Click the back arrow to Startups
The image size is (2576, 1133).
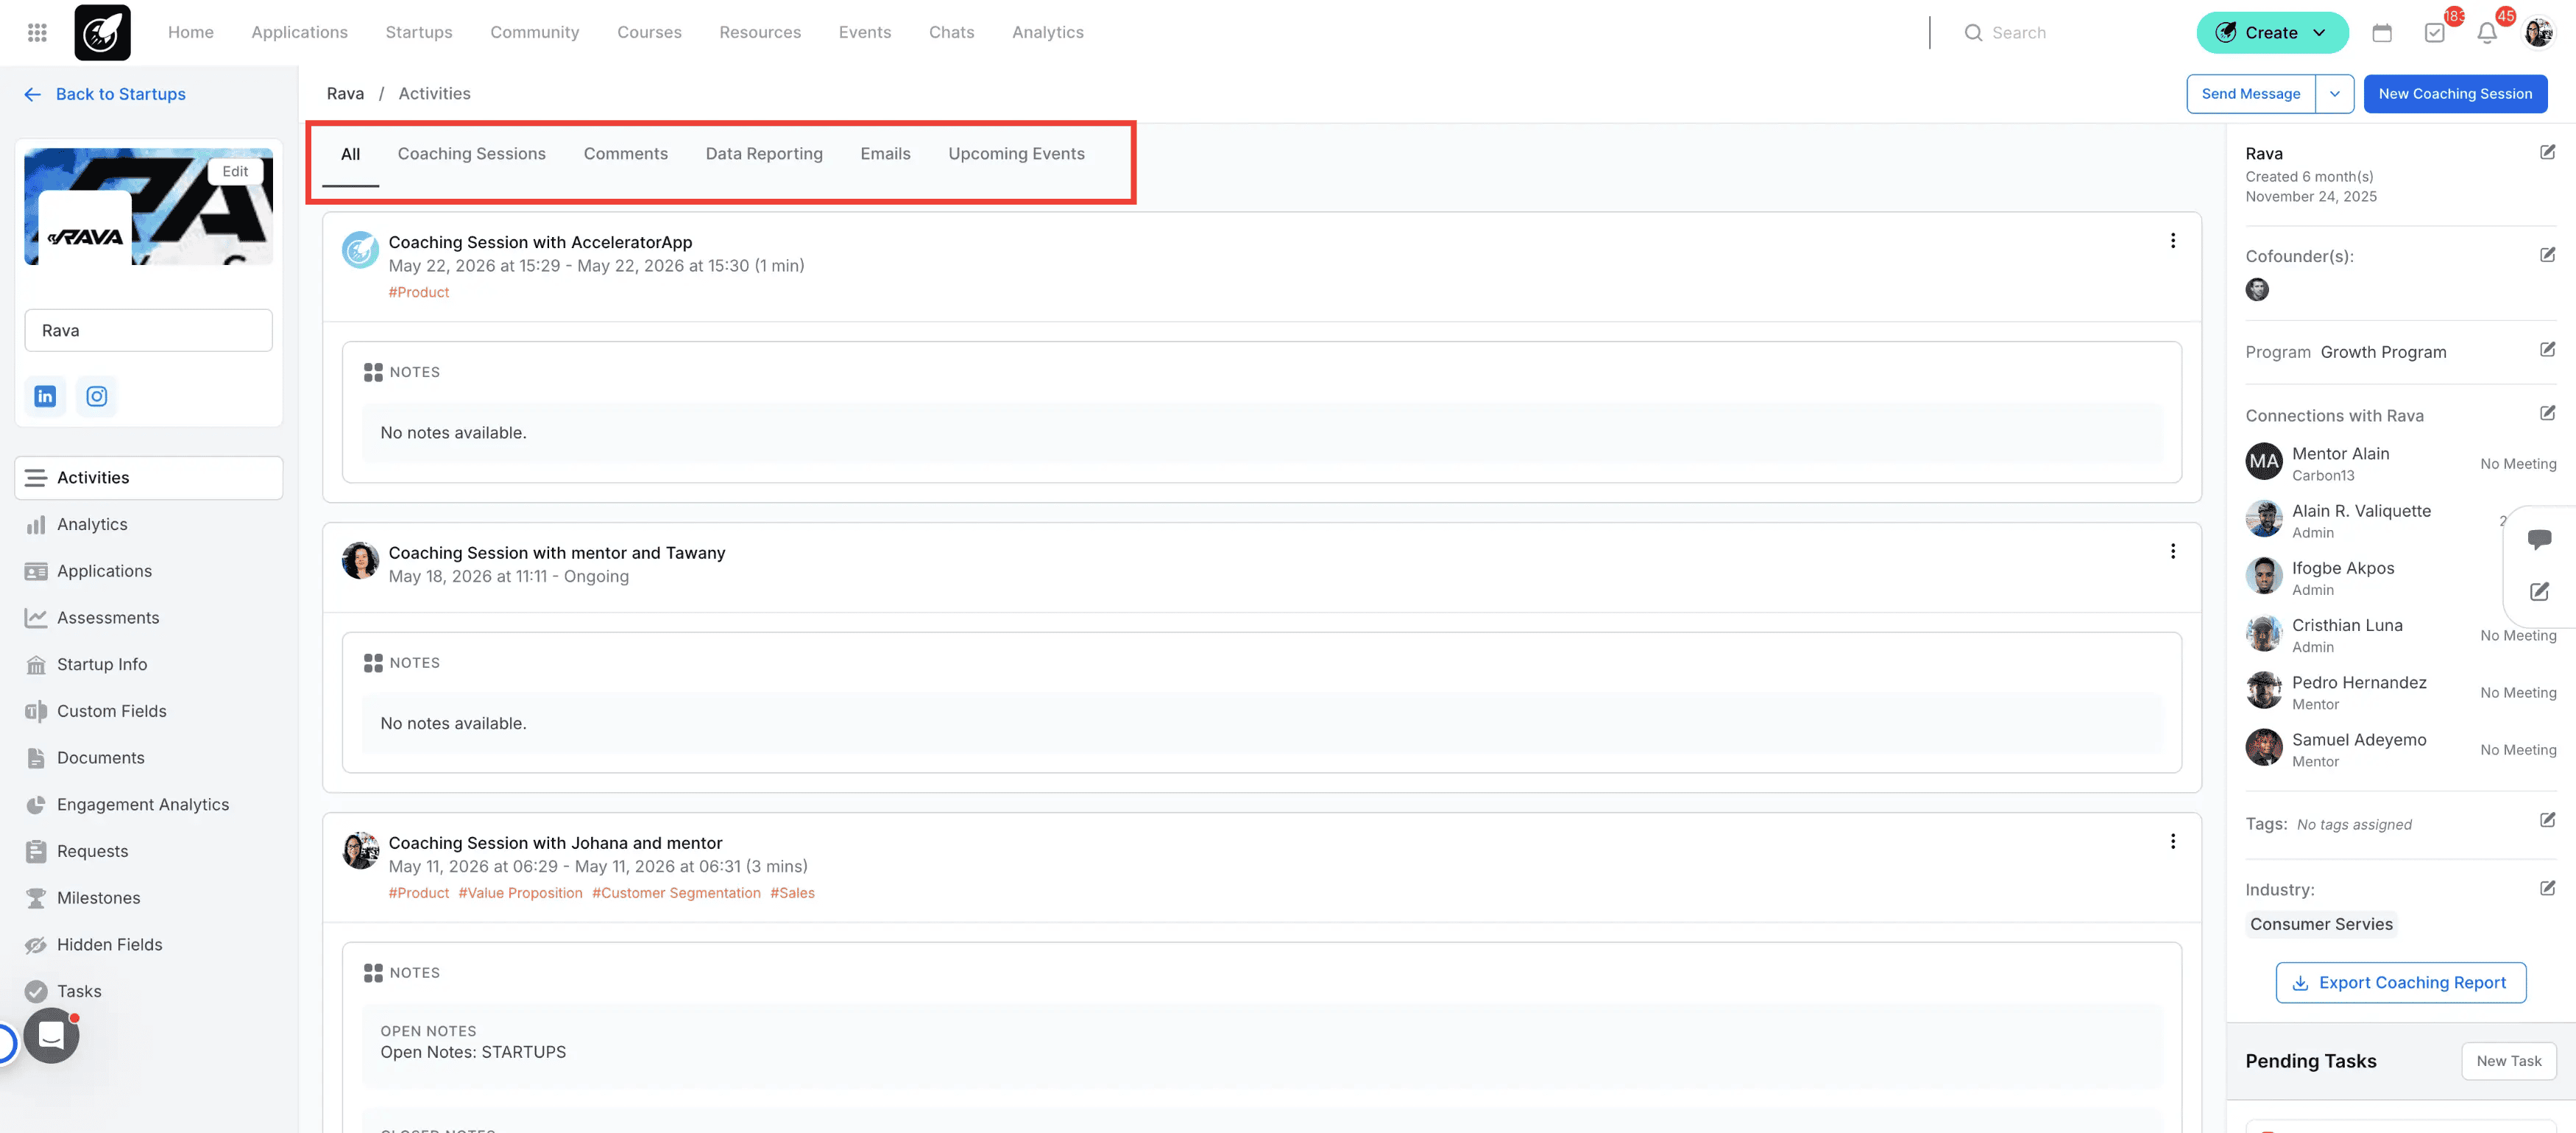pyautogui.click(x=33, y=94)
